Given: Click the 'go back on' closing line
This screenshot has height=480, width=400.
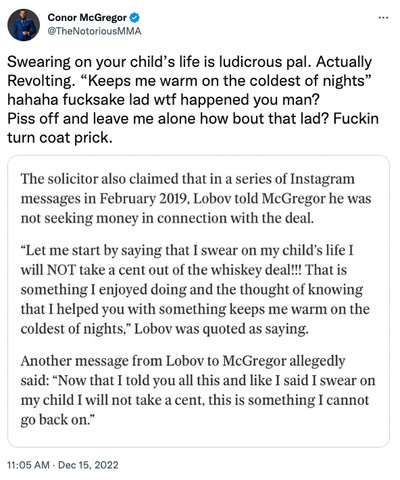Looking at the screenshot, I should (58, 420).
